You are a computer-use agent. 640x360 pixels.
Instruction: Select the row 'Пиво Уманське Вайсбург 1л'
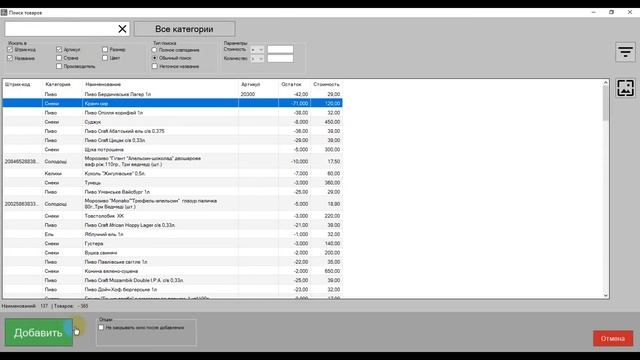(x=173, y=192)
